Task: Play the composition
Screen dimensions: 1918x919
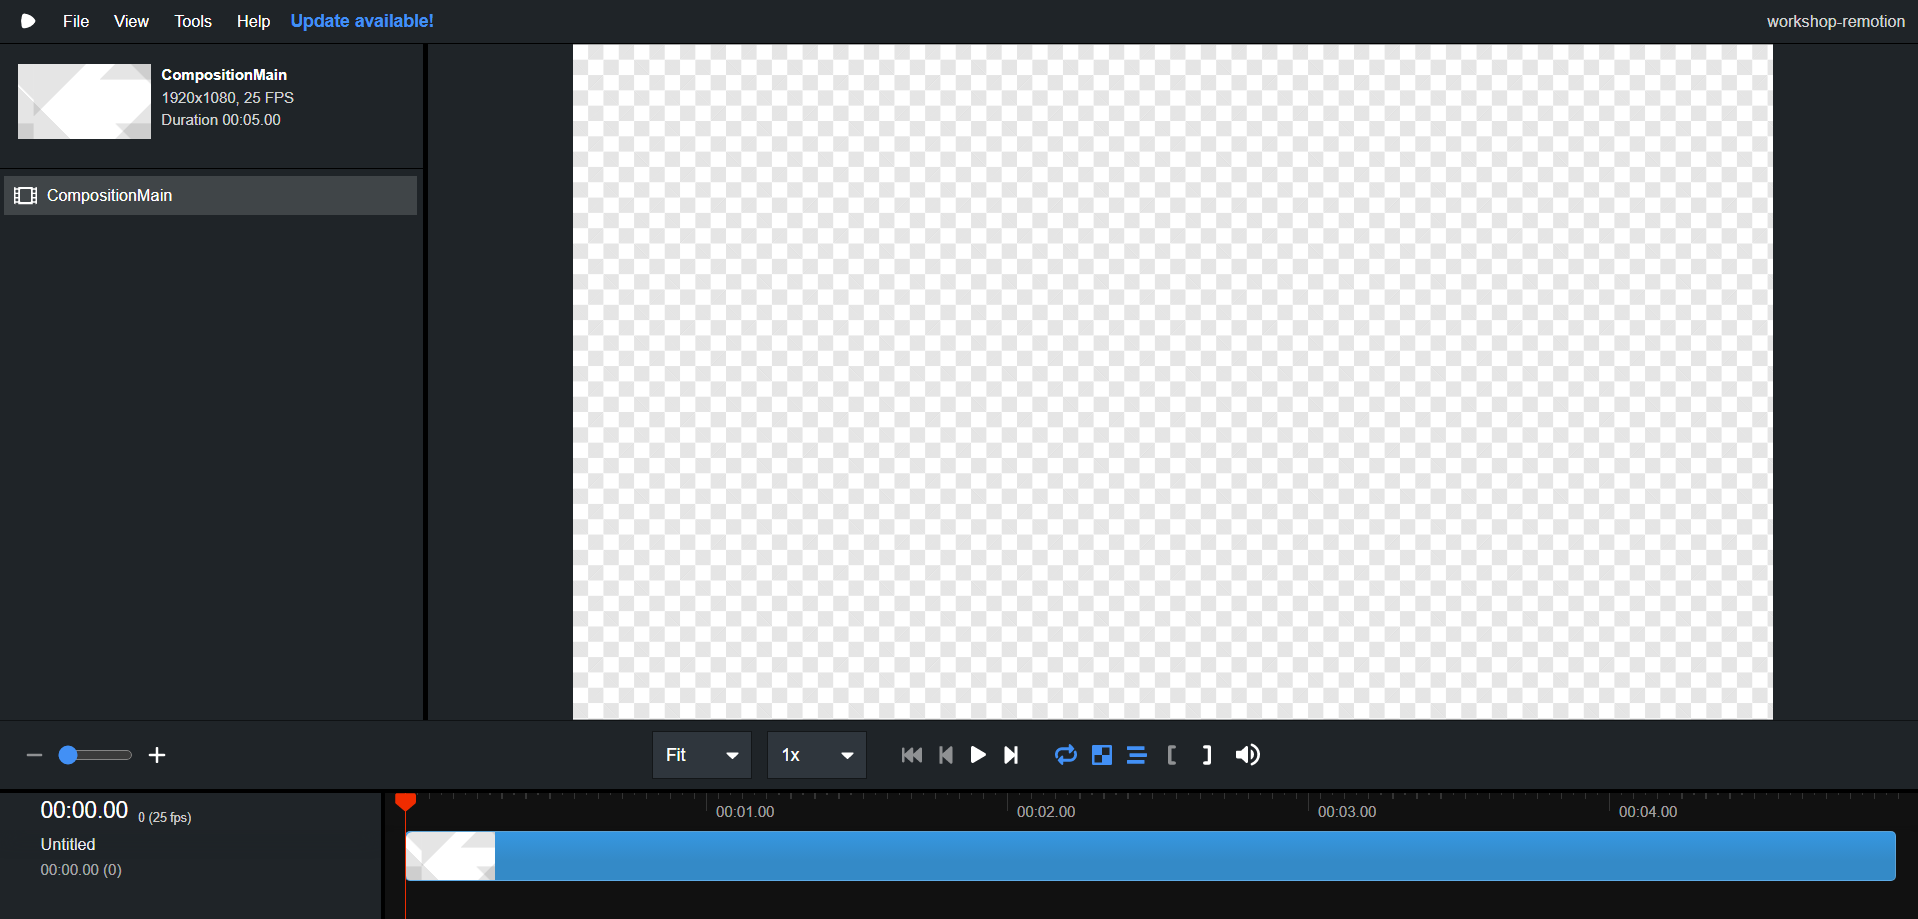Action: (978, 755)
